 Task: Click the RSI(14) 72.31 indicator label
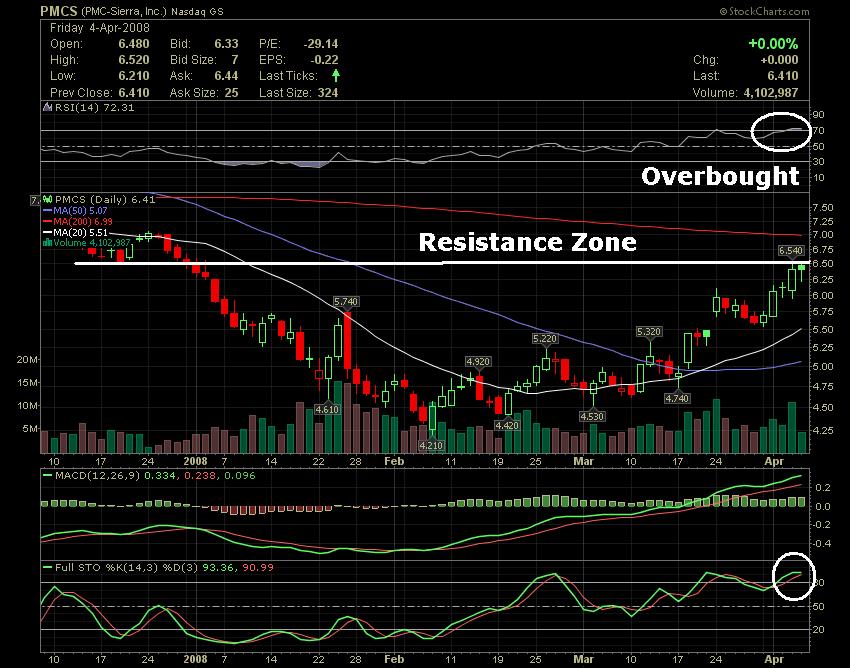pyautogui.click(x=95, y=107)
